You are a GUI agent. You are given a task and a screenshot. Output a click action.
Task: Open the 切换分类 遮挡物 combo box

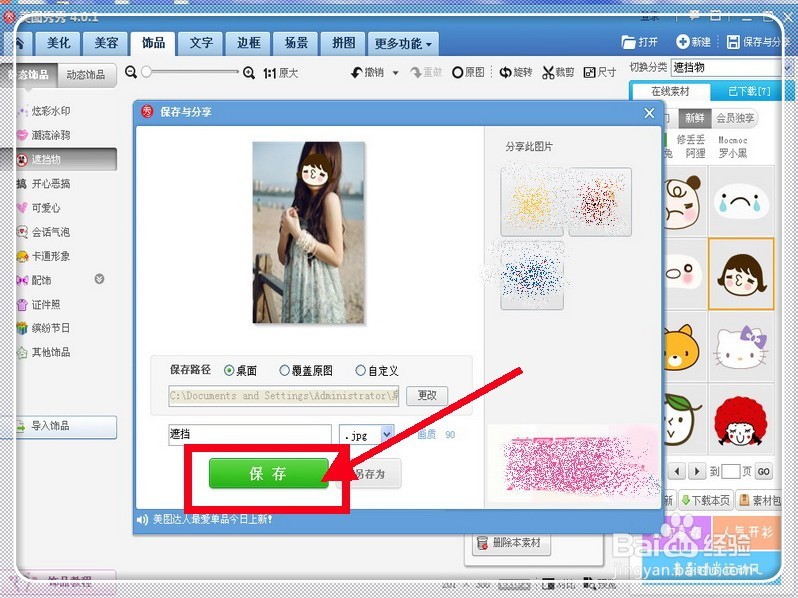728,67
